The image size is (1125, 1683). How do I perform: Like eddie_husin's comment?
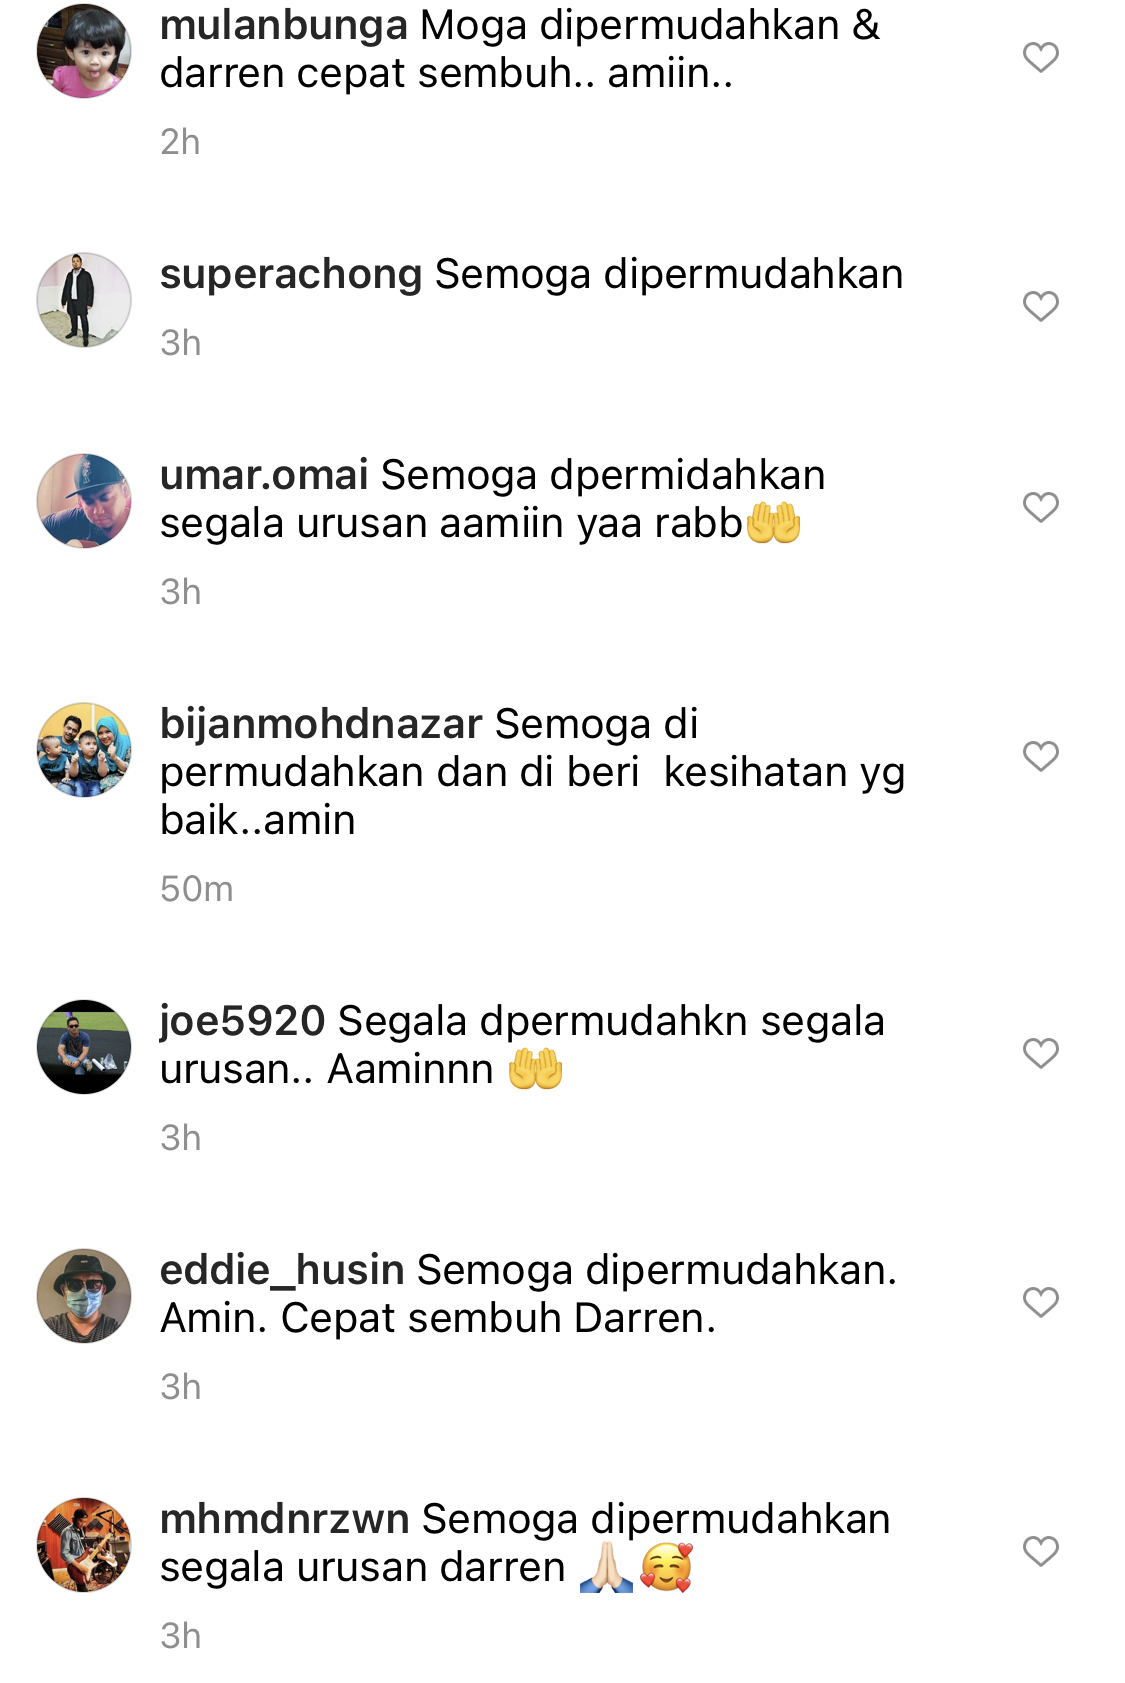point(1040,1302)
